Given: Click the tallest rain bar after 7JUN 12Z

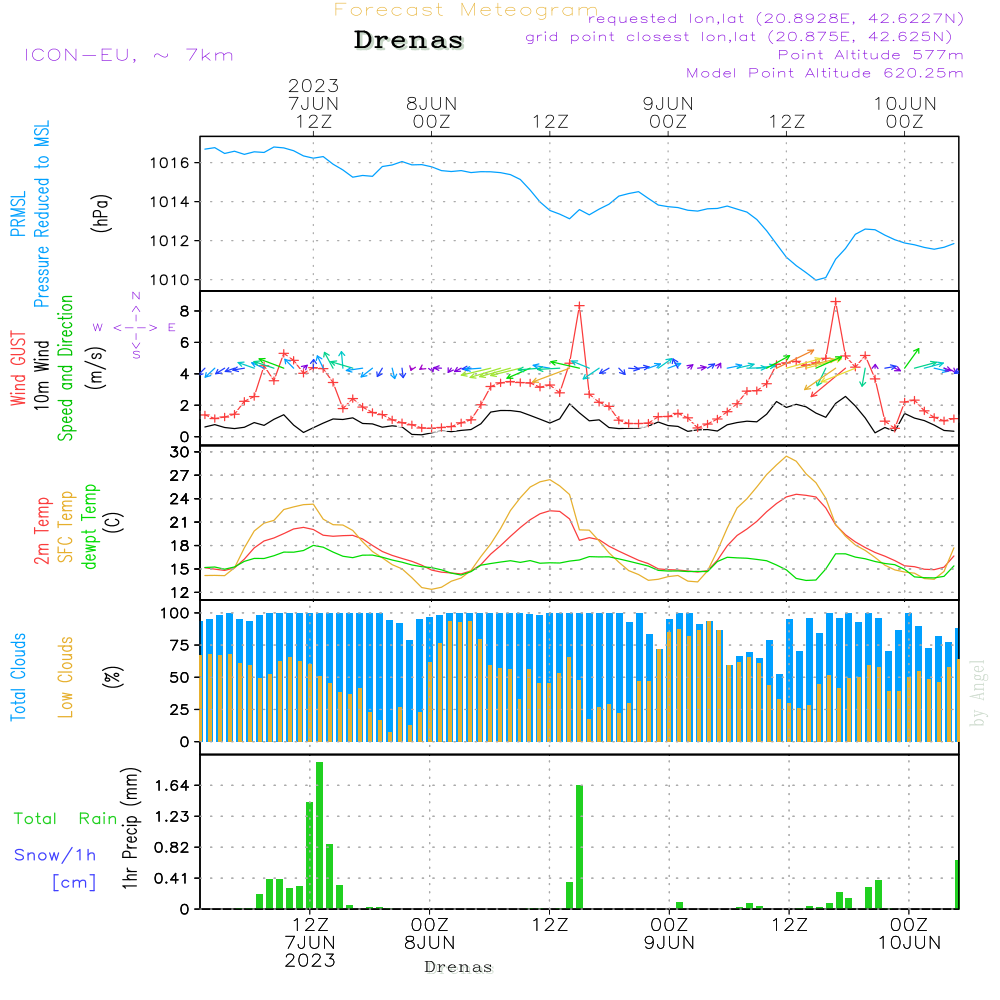Looking at the screenshot, I should point(320,835).
